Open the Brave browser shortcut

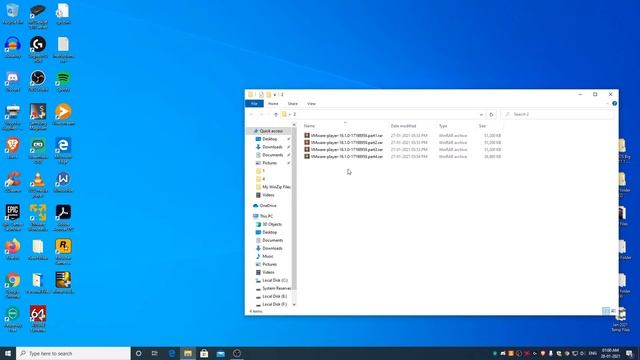click(13, 149)
